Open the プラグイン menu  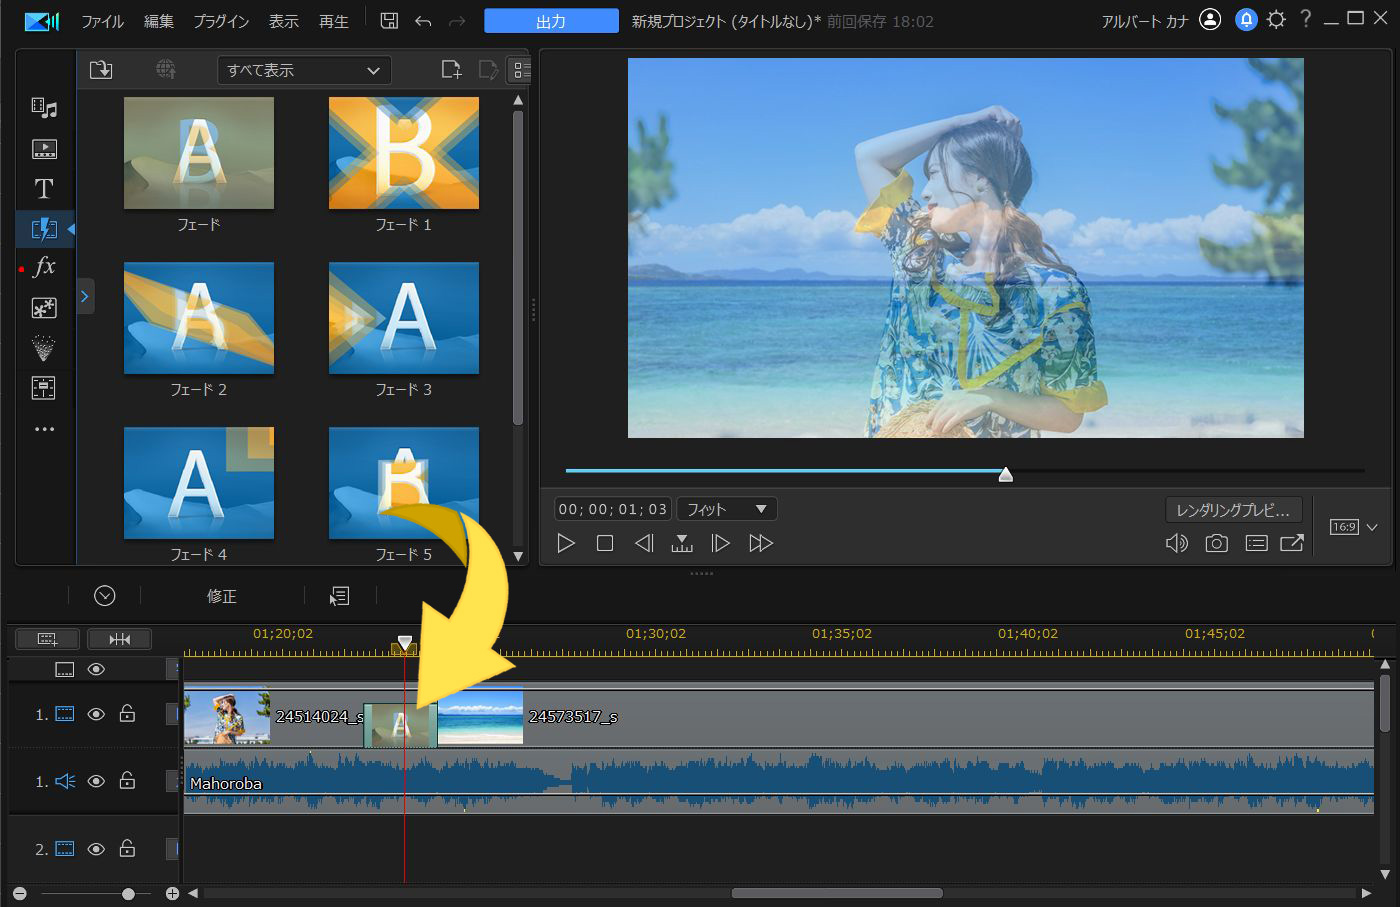pyautogui.click(x=221, y=21)
